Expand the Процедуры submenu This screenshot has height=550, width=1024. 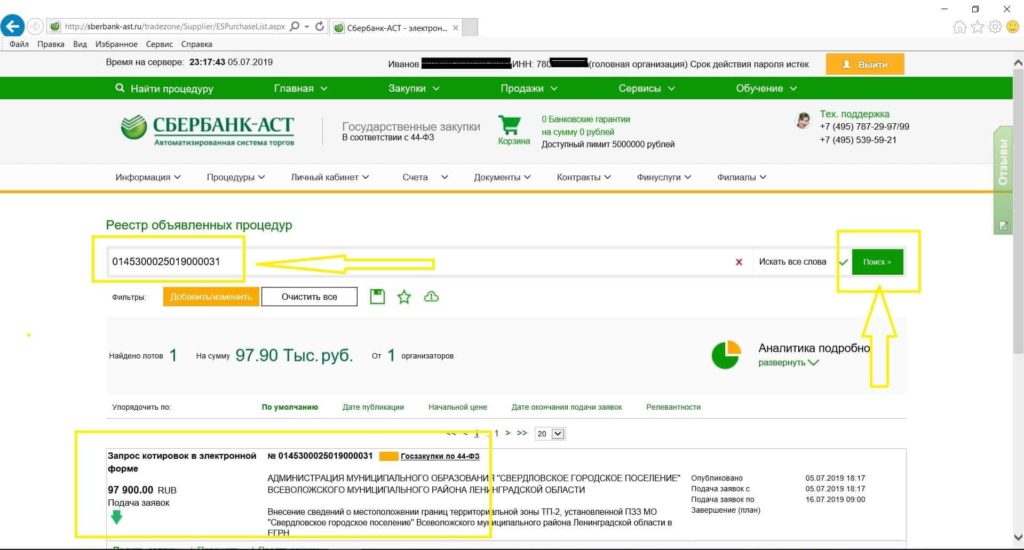coord(236,177)
